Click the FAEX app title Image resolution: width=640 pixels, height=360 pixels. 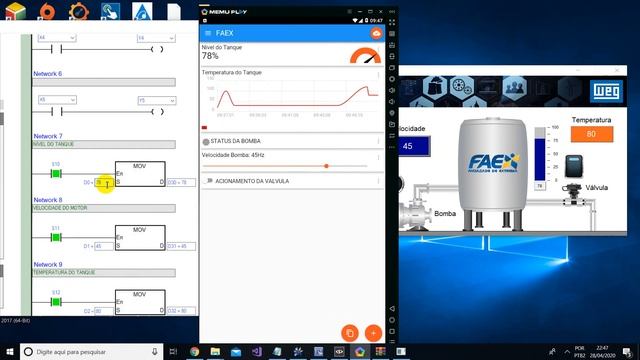[224, 33]
